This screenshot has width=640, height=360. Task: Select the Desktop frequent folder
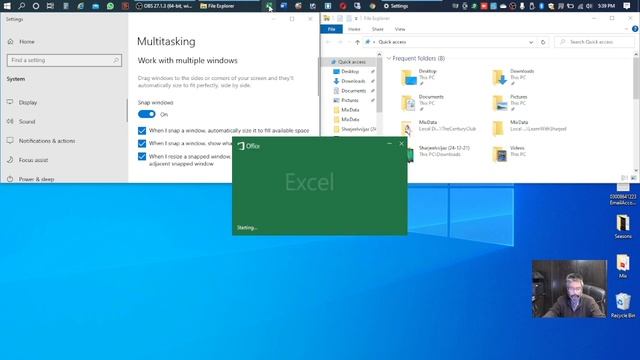click(x=420, y=77)
